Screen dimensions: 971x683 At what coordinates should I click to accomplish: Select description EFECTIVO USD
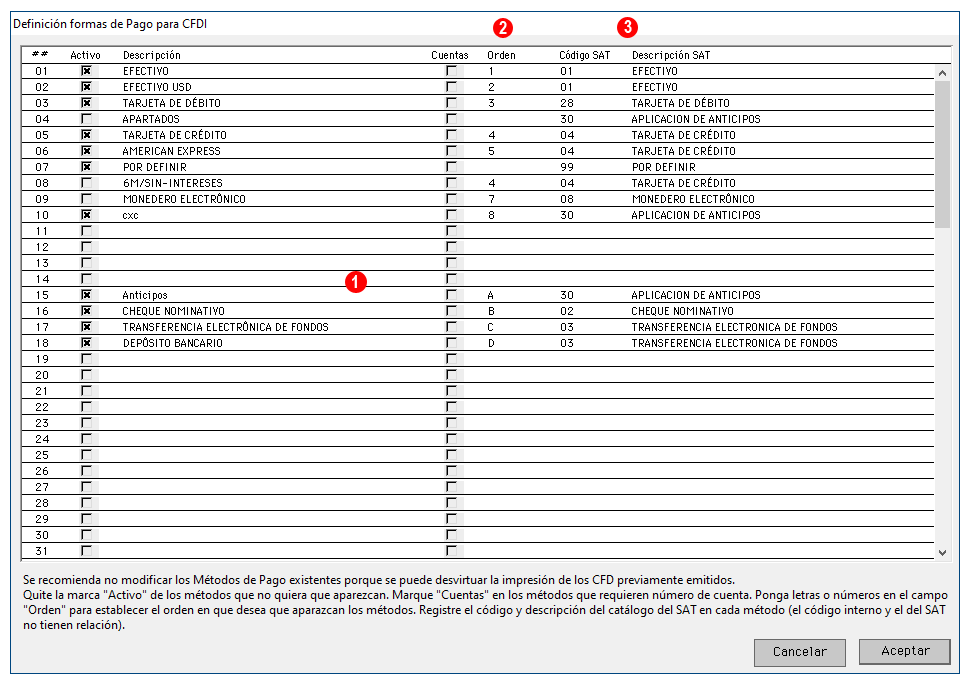point(157,87)
